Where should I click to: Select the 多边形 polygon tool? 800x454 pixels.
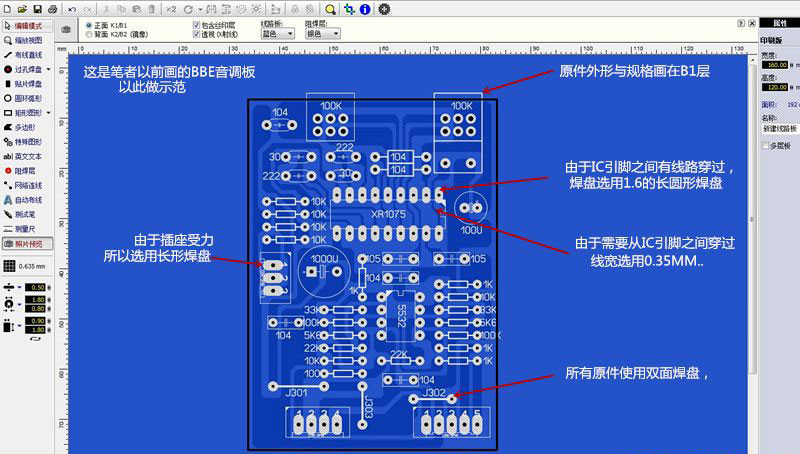(x=23, y=127)
